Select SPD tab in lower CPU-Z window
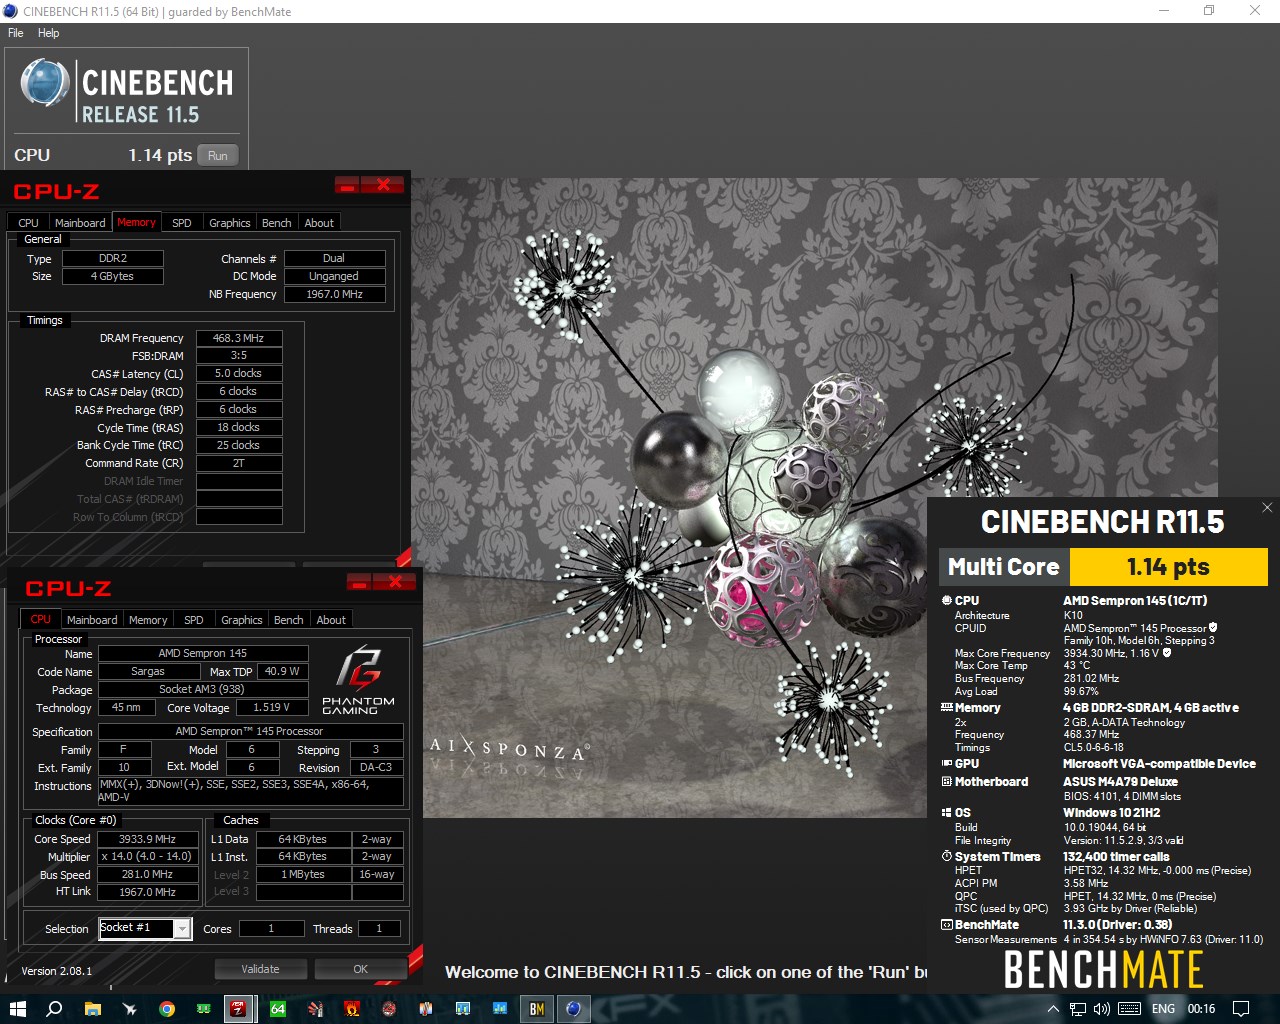The height and width of the screenshot is (1024, 1280). click(193, 620)
